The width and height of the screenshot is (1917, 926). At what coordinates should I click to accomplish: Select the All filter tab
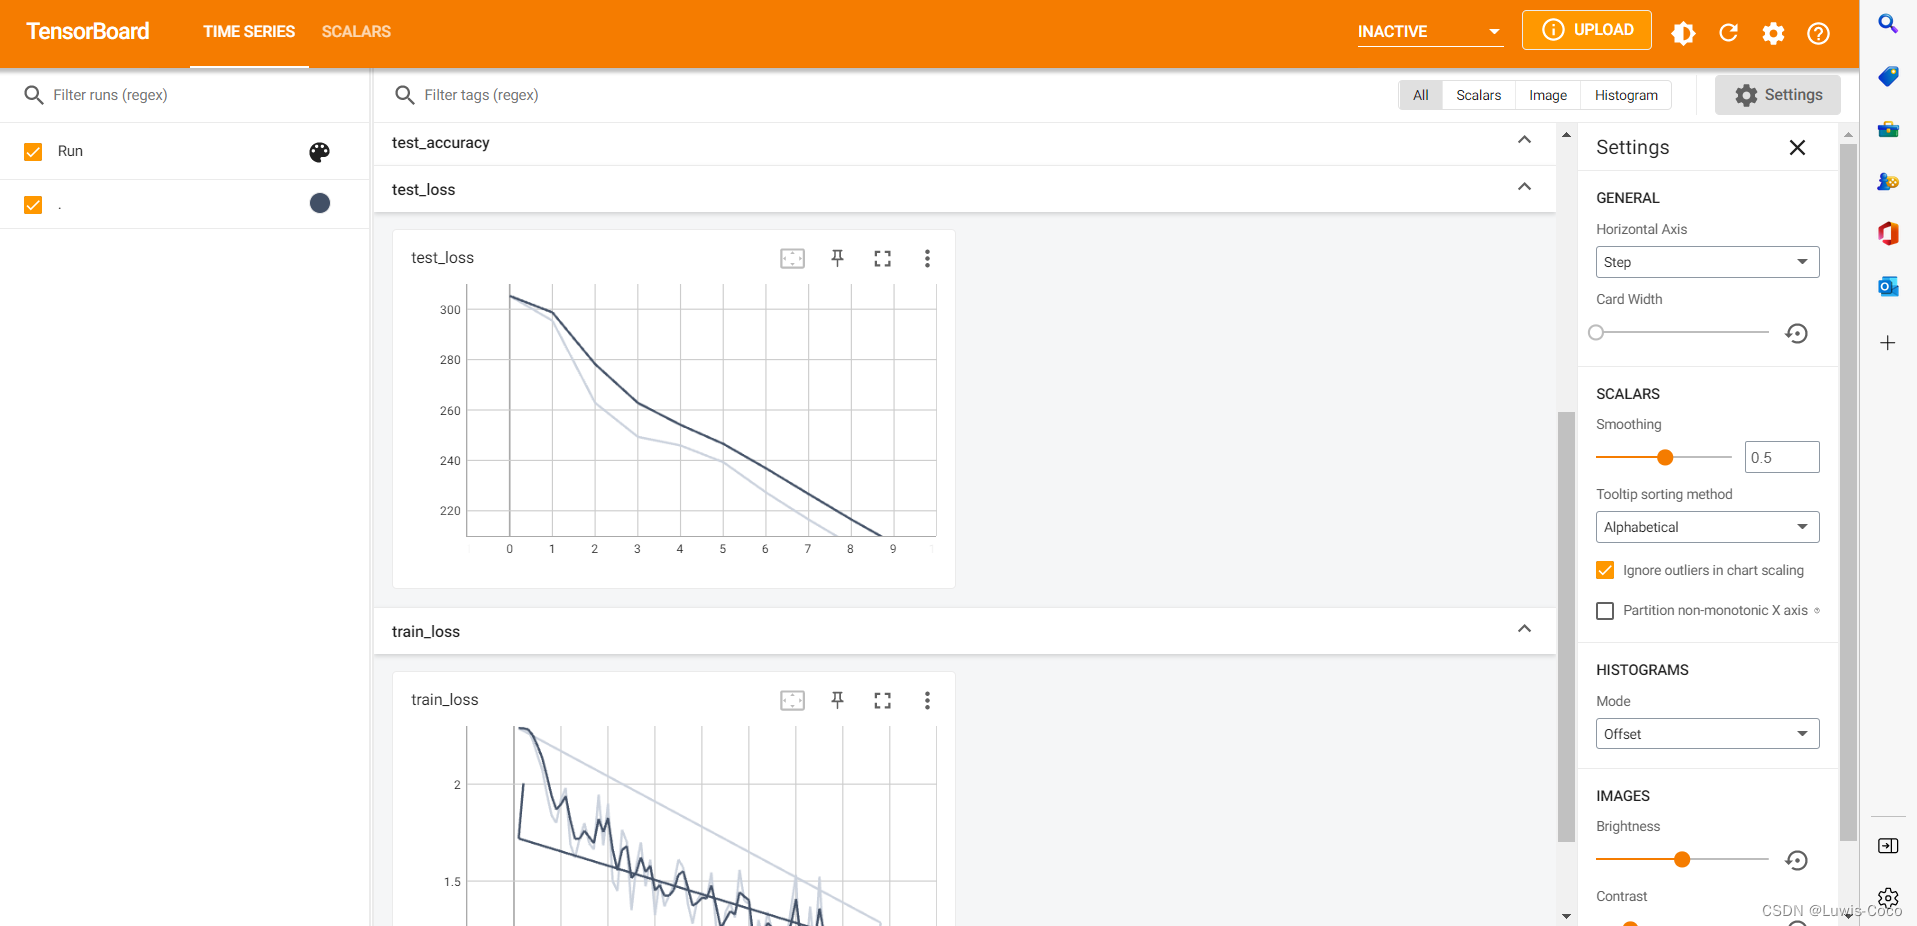point(1421,95)
